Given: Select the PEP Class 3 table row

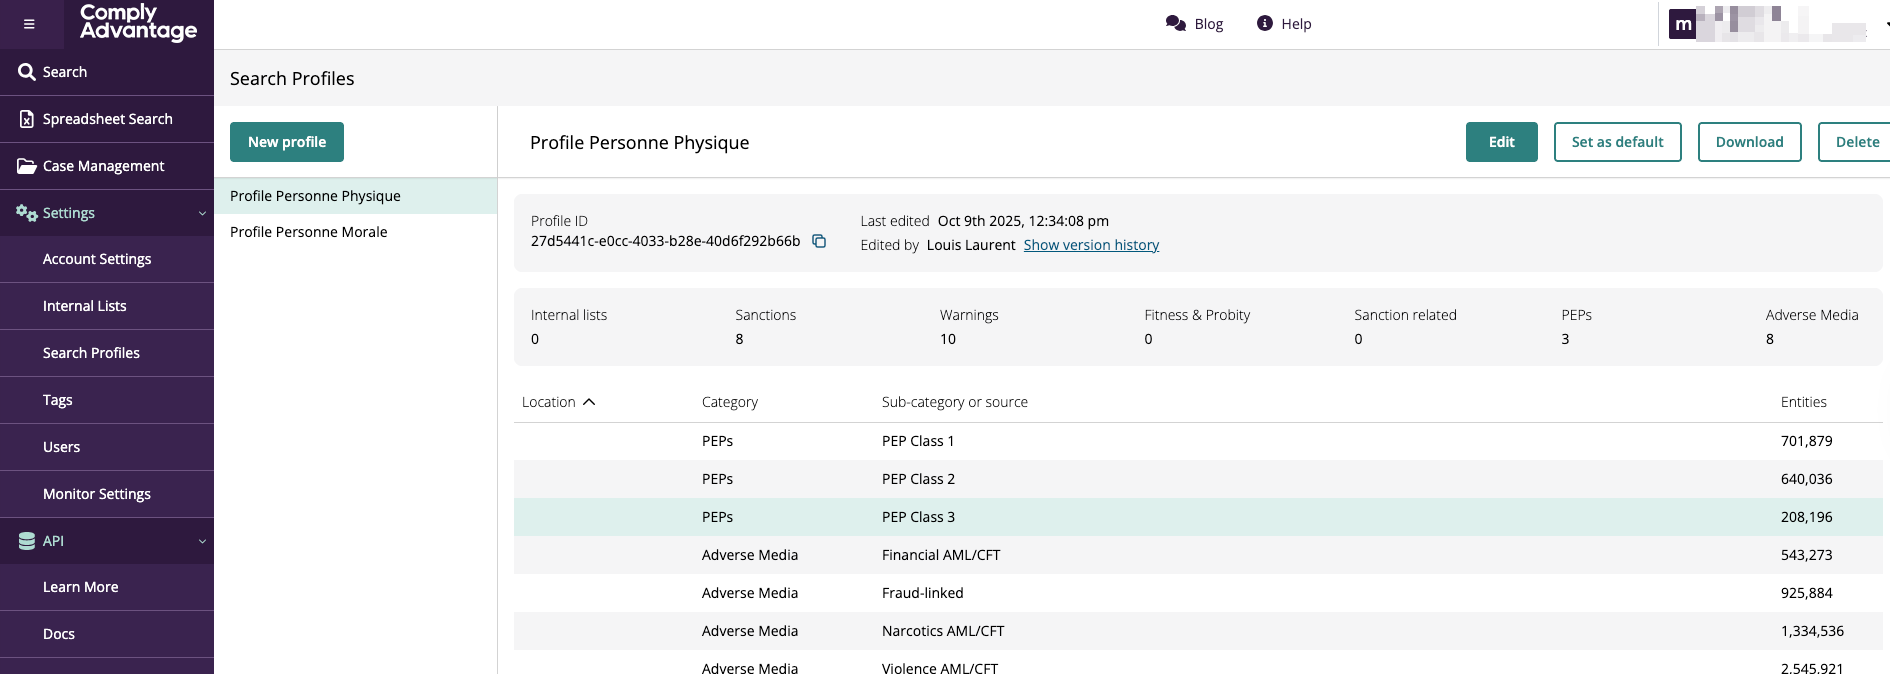Looking at the screenshot, I should point(918,517).
